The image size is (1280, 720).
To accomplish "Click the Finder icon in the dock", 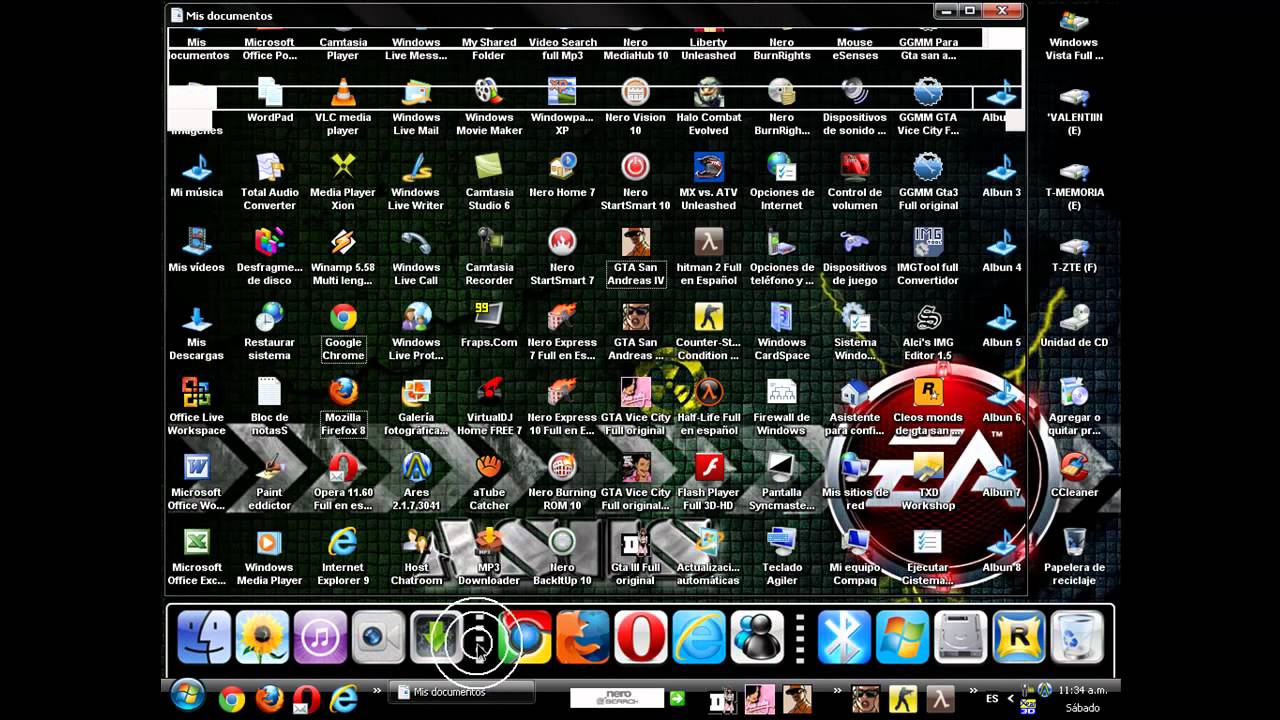I will [x=204, y=637].
